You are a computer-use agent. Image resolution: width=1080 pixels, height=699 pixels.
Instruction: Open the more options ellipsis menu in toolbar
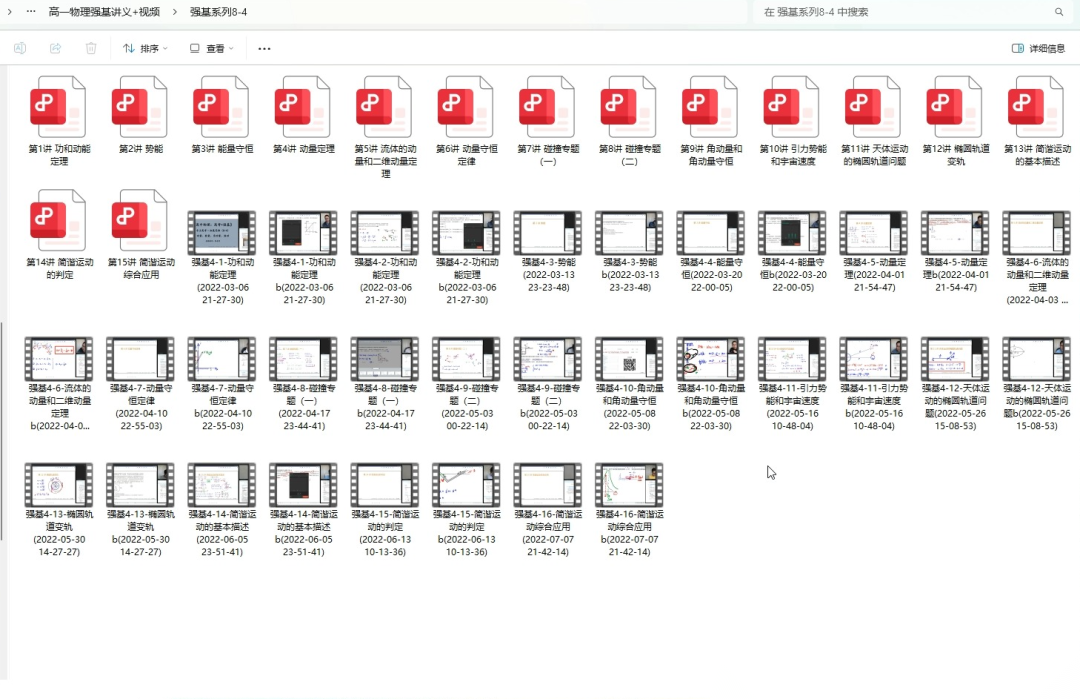264,48
